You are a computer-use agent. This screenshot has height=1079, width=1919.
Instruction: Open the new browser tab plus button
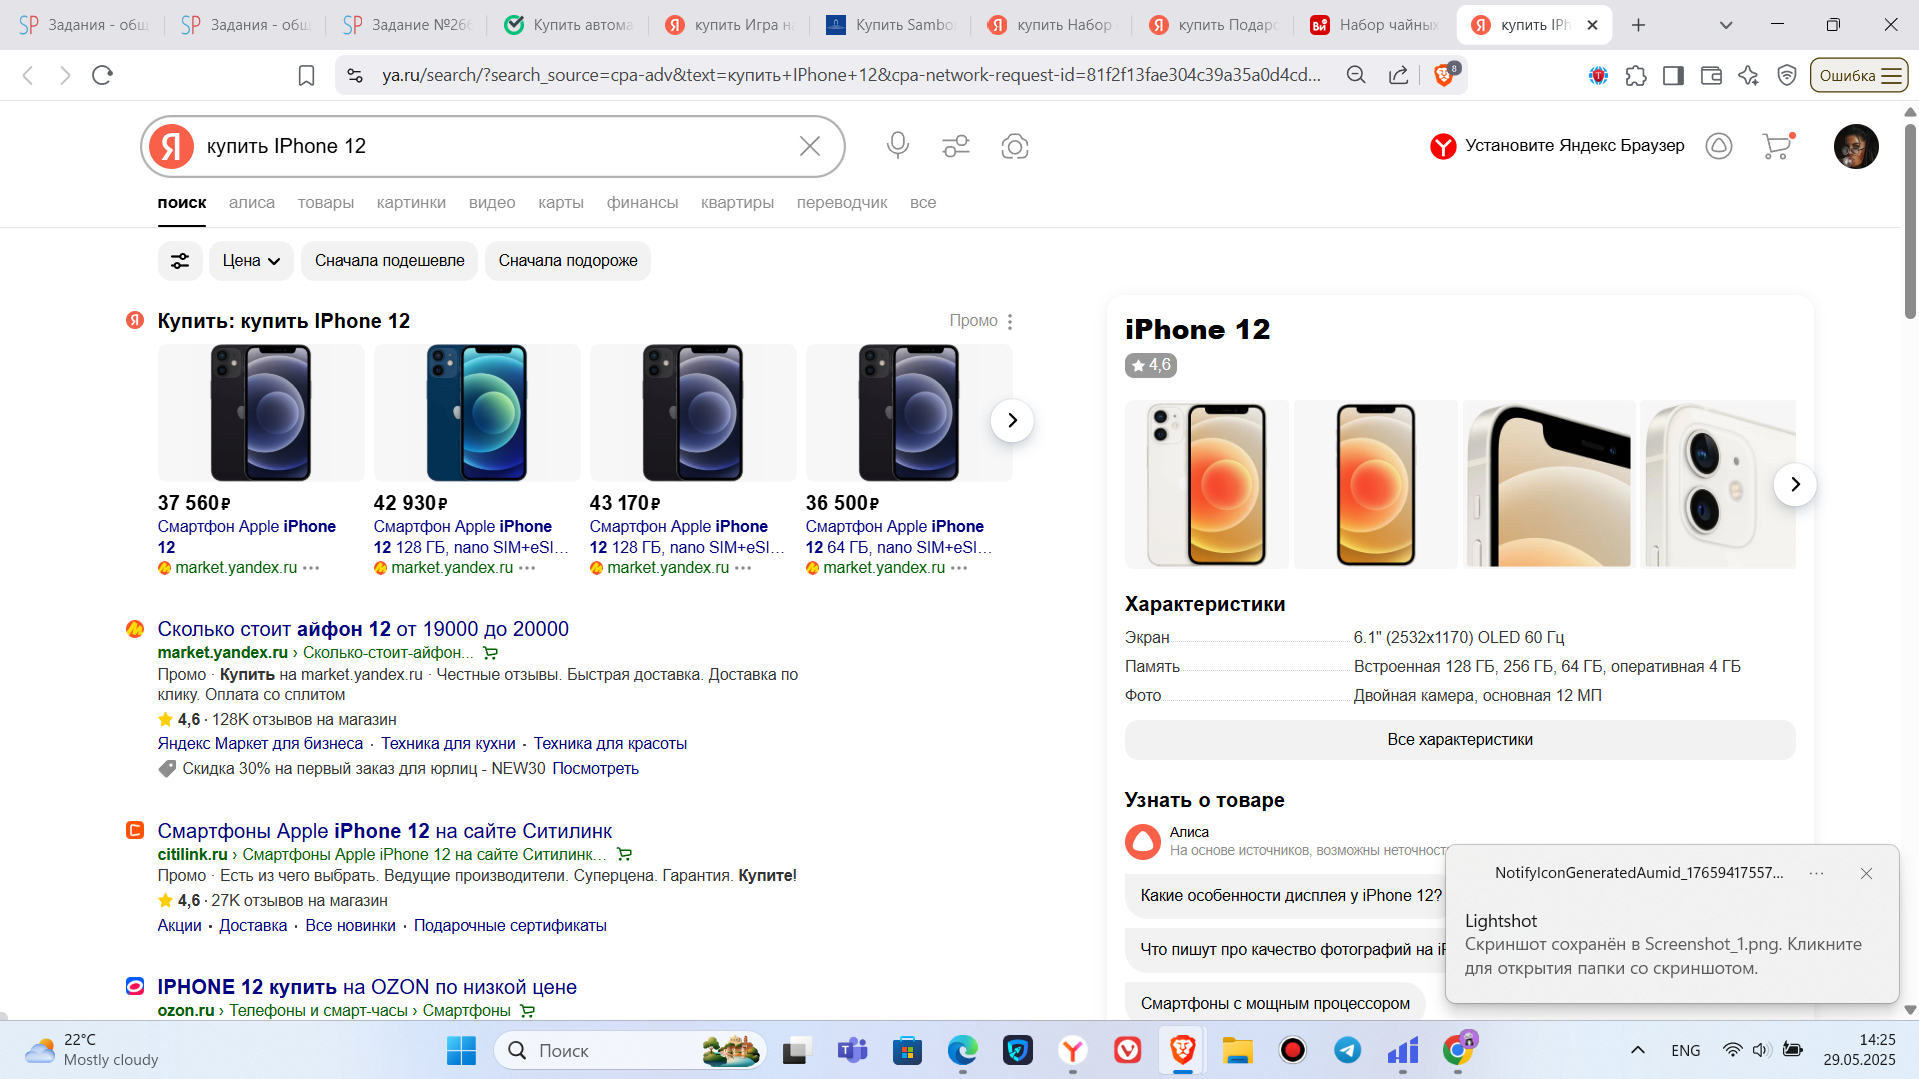click(x=1638, y=25)
